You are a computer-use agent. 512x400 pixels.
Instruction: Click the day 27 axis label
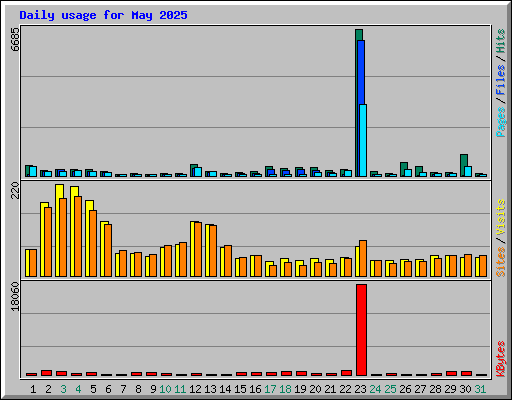420,389
